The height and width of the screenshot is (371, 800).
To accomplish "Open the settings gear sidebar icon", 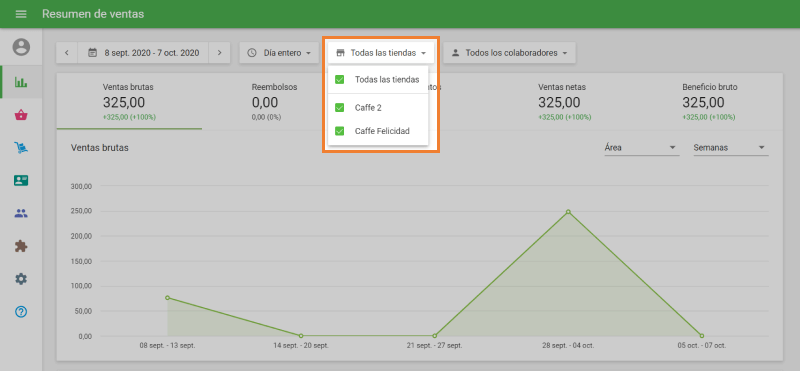I will (21, 279).
